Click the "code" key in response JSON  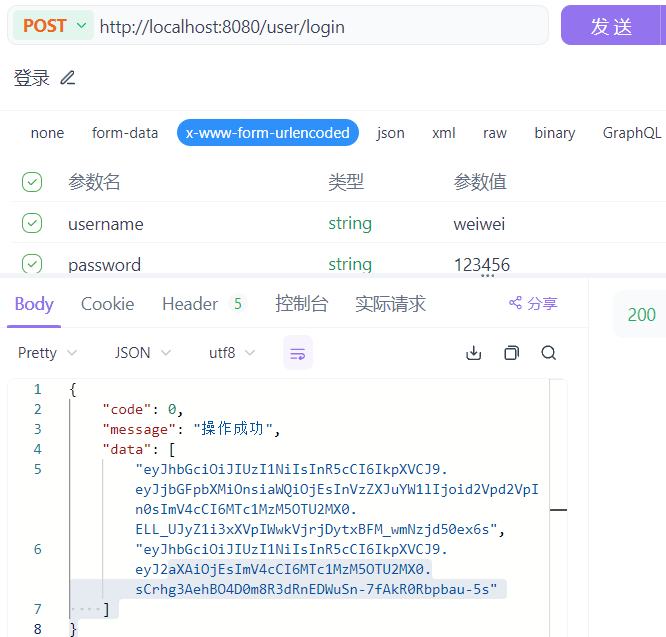point(126,409)
